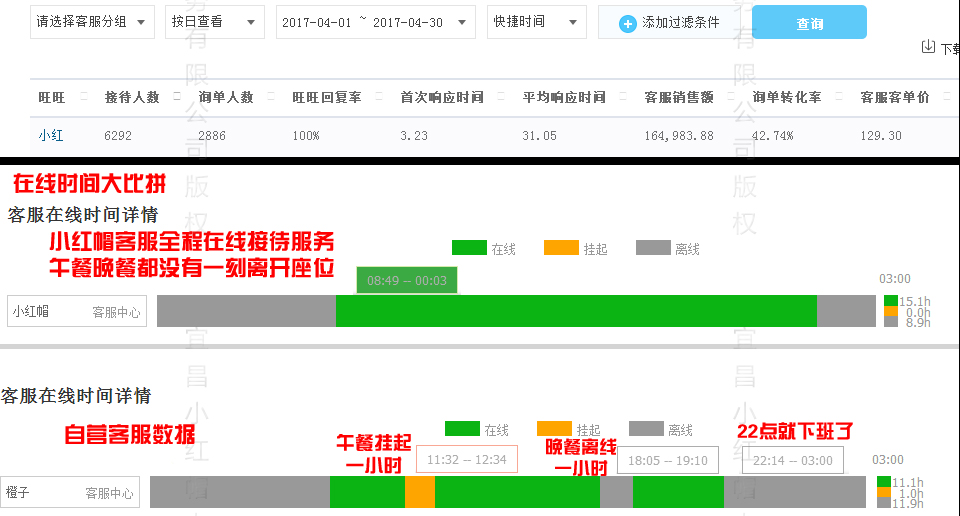
Task: Click the blue 查询 button
Action: click(x=809, y=23)
